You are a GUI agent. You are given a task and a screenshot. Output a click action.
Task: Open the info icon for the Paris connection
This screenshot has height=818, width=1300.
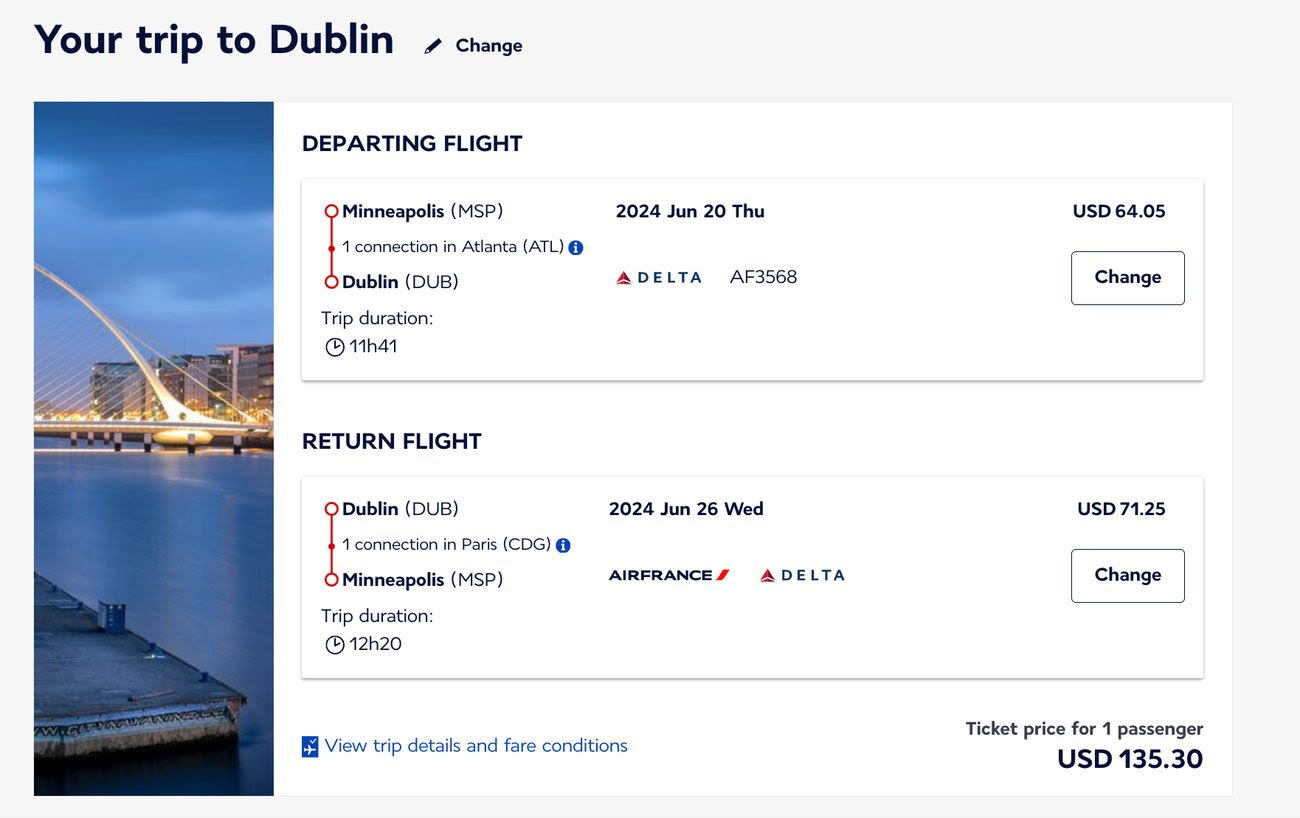(x=562, y=545)
